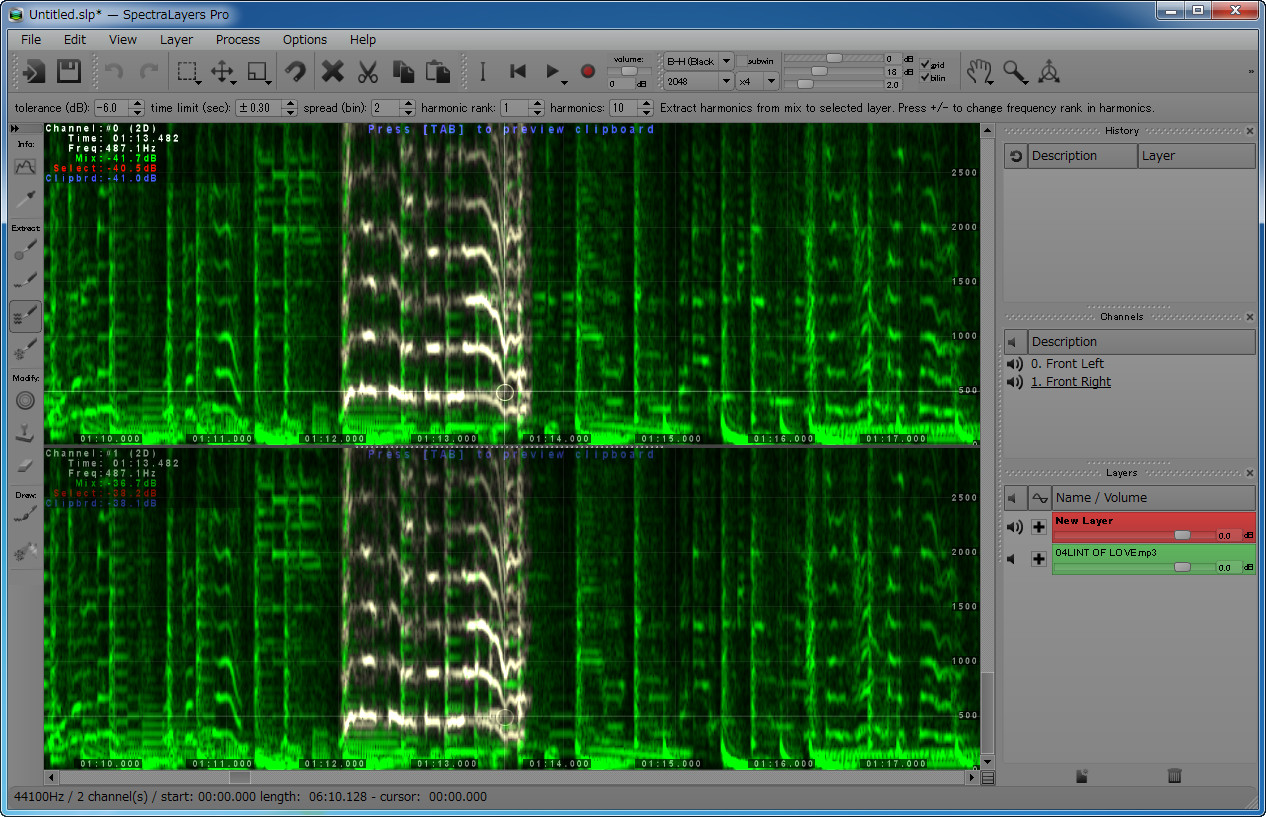Image resolution: width=1266 pixels, height=817 pixels.
Task: Click the harmonics count spinner arrows
Action: 646,108
